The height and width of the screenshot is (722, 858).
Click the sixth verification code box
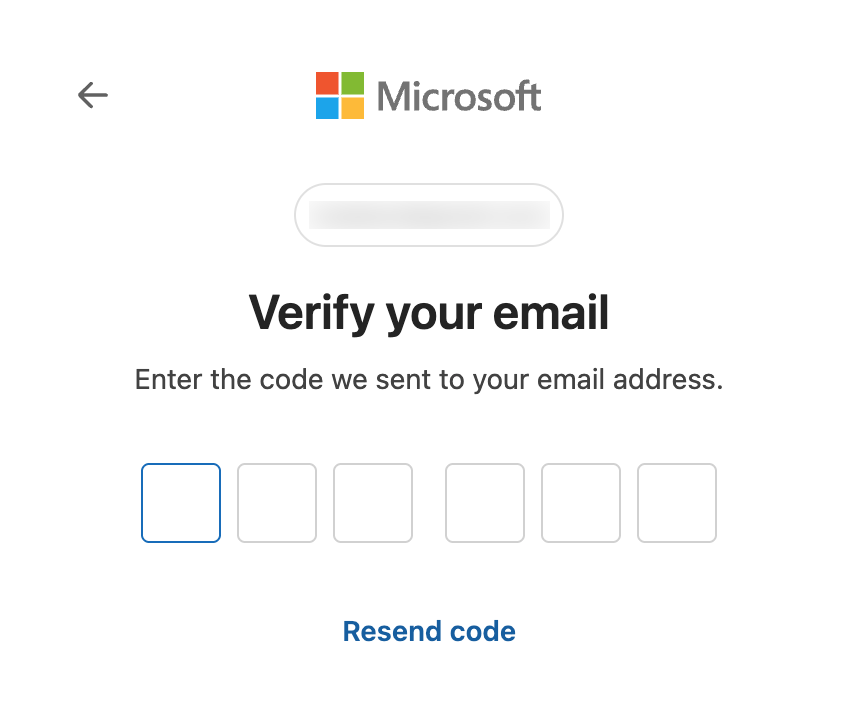pos(677,503)
